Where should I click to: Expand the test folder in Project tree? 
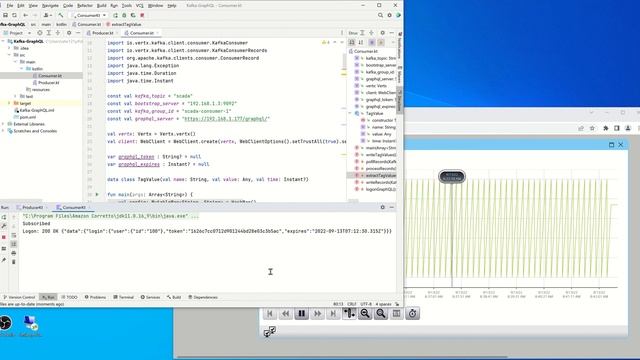pos(16,96)
